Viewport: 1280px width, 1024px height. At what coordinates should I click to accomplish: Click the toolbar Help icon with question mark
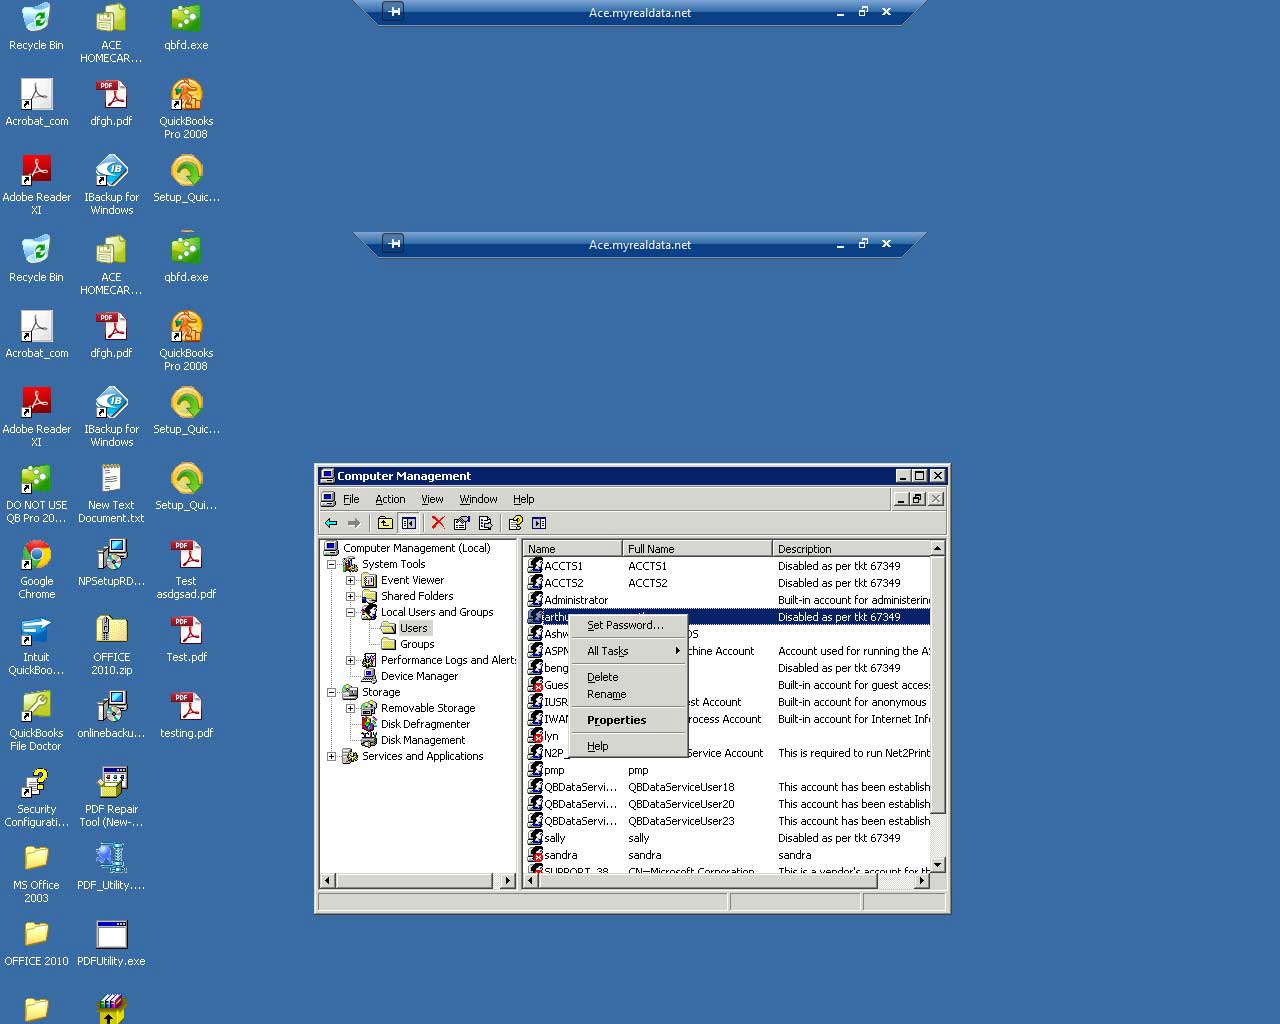point(515,523)
